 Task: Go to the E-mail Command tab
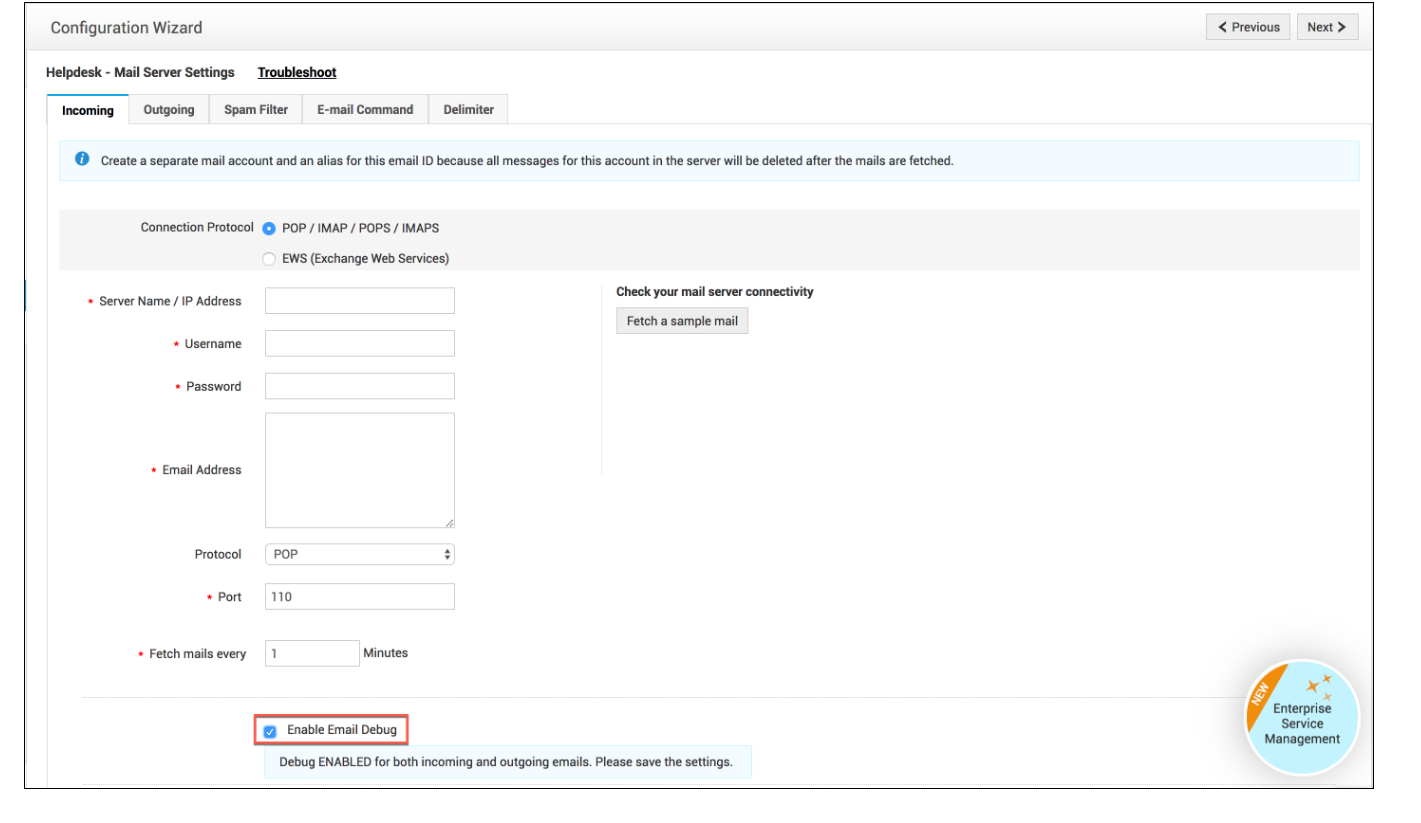pos(365,110)
